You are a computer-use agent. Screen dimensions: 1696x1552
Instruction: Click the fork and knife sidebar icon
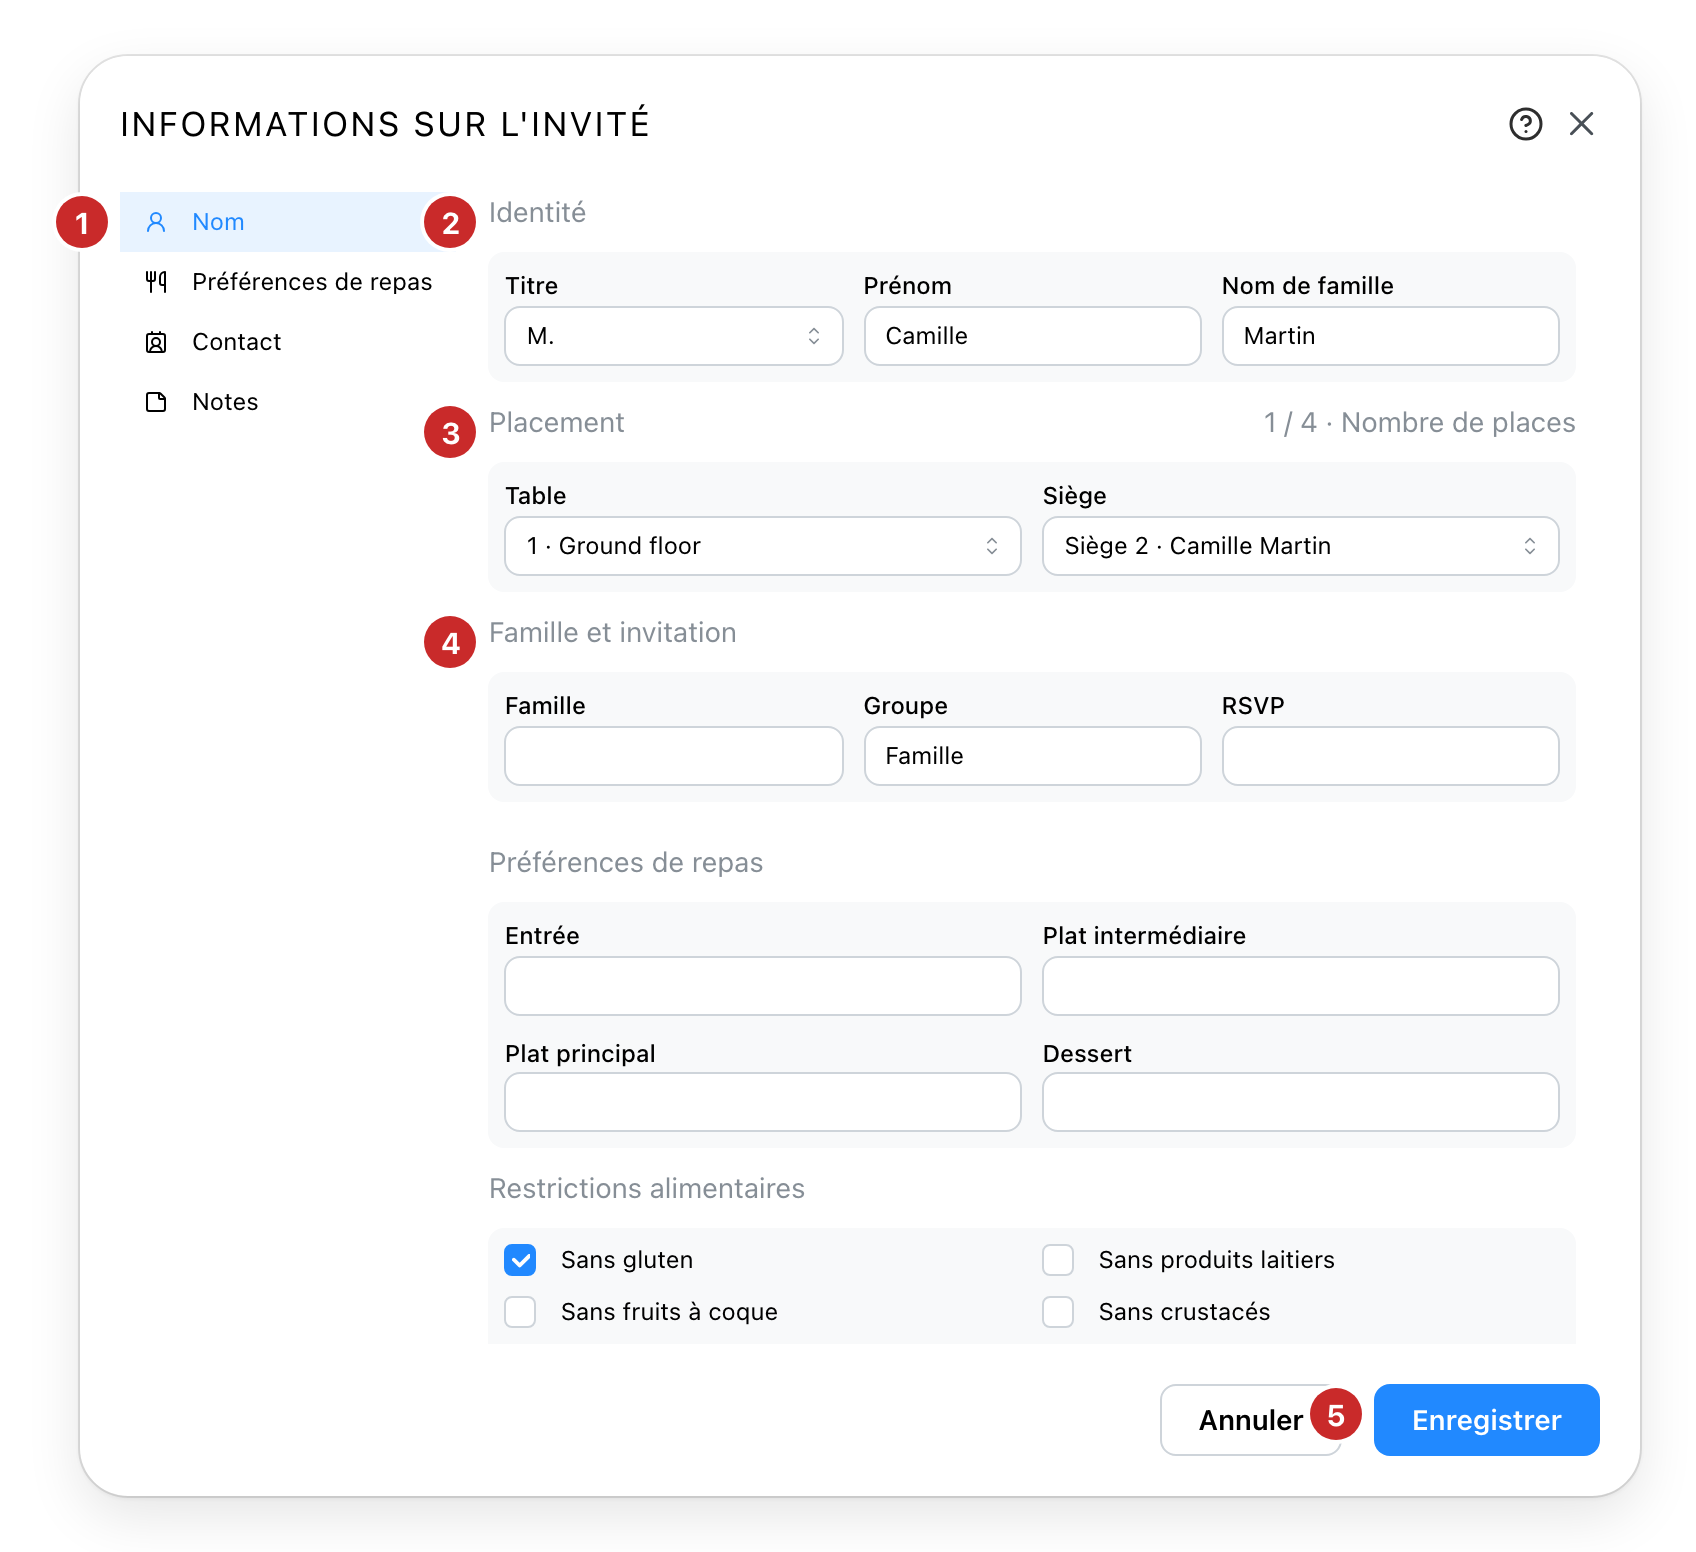pyautogui.click(x=156, y=282)
